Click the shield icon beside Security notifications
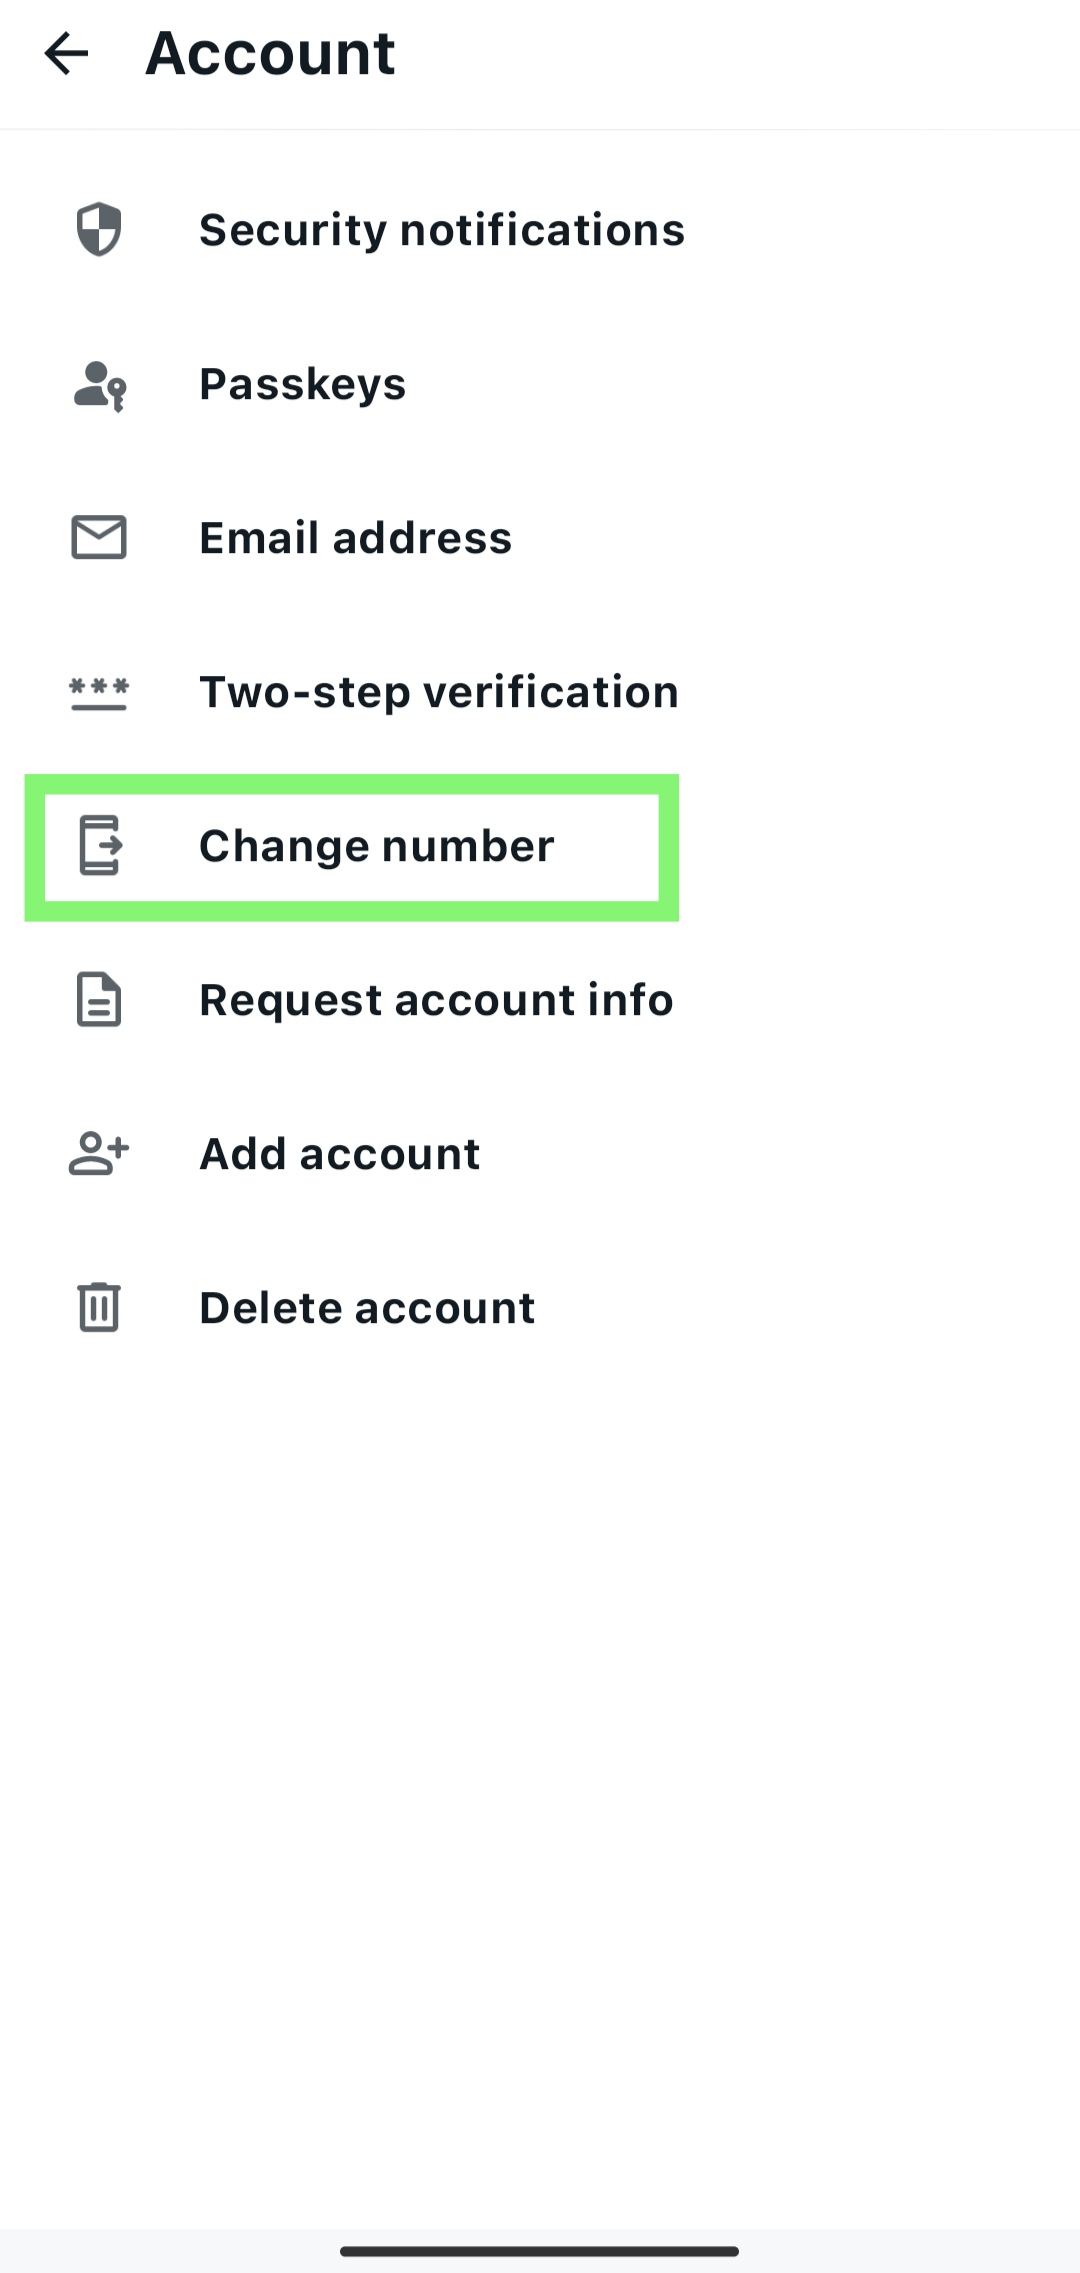This screenshot has width=1080, height=2273. coord(99,230)
